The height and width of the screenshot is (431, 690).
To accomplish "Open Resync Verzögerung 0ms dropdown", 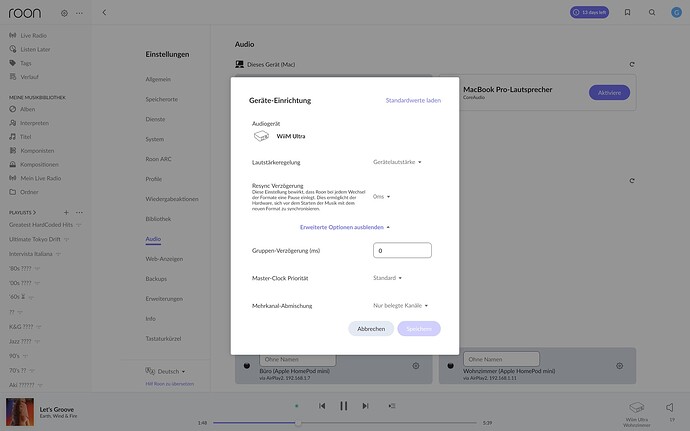I will pos(381,196).
